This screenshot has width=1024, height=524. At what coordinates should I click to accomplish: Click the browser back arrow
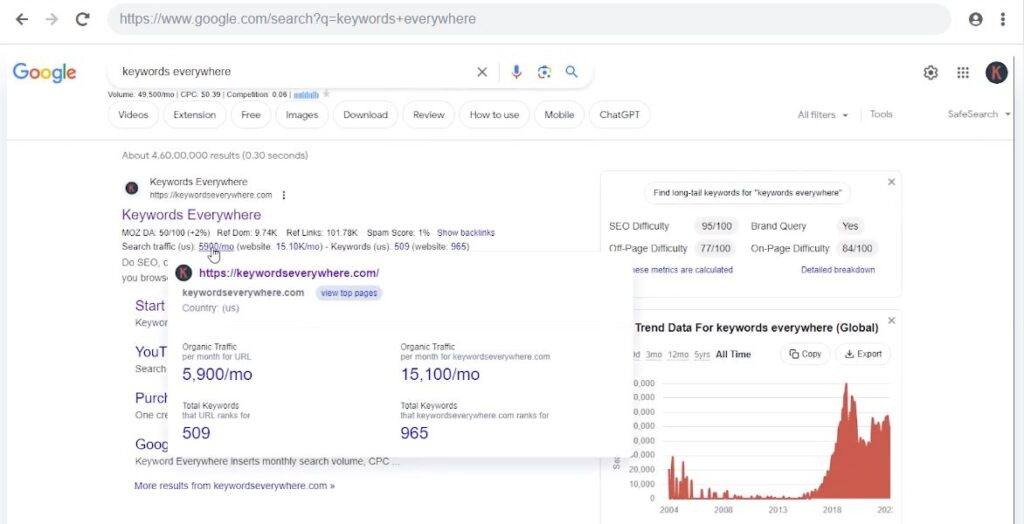[22, 19]
